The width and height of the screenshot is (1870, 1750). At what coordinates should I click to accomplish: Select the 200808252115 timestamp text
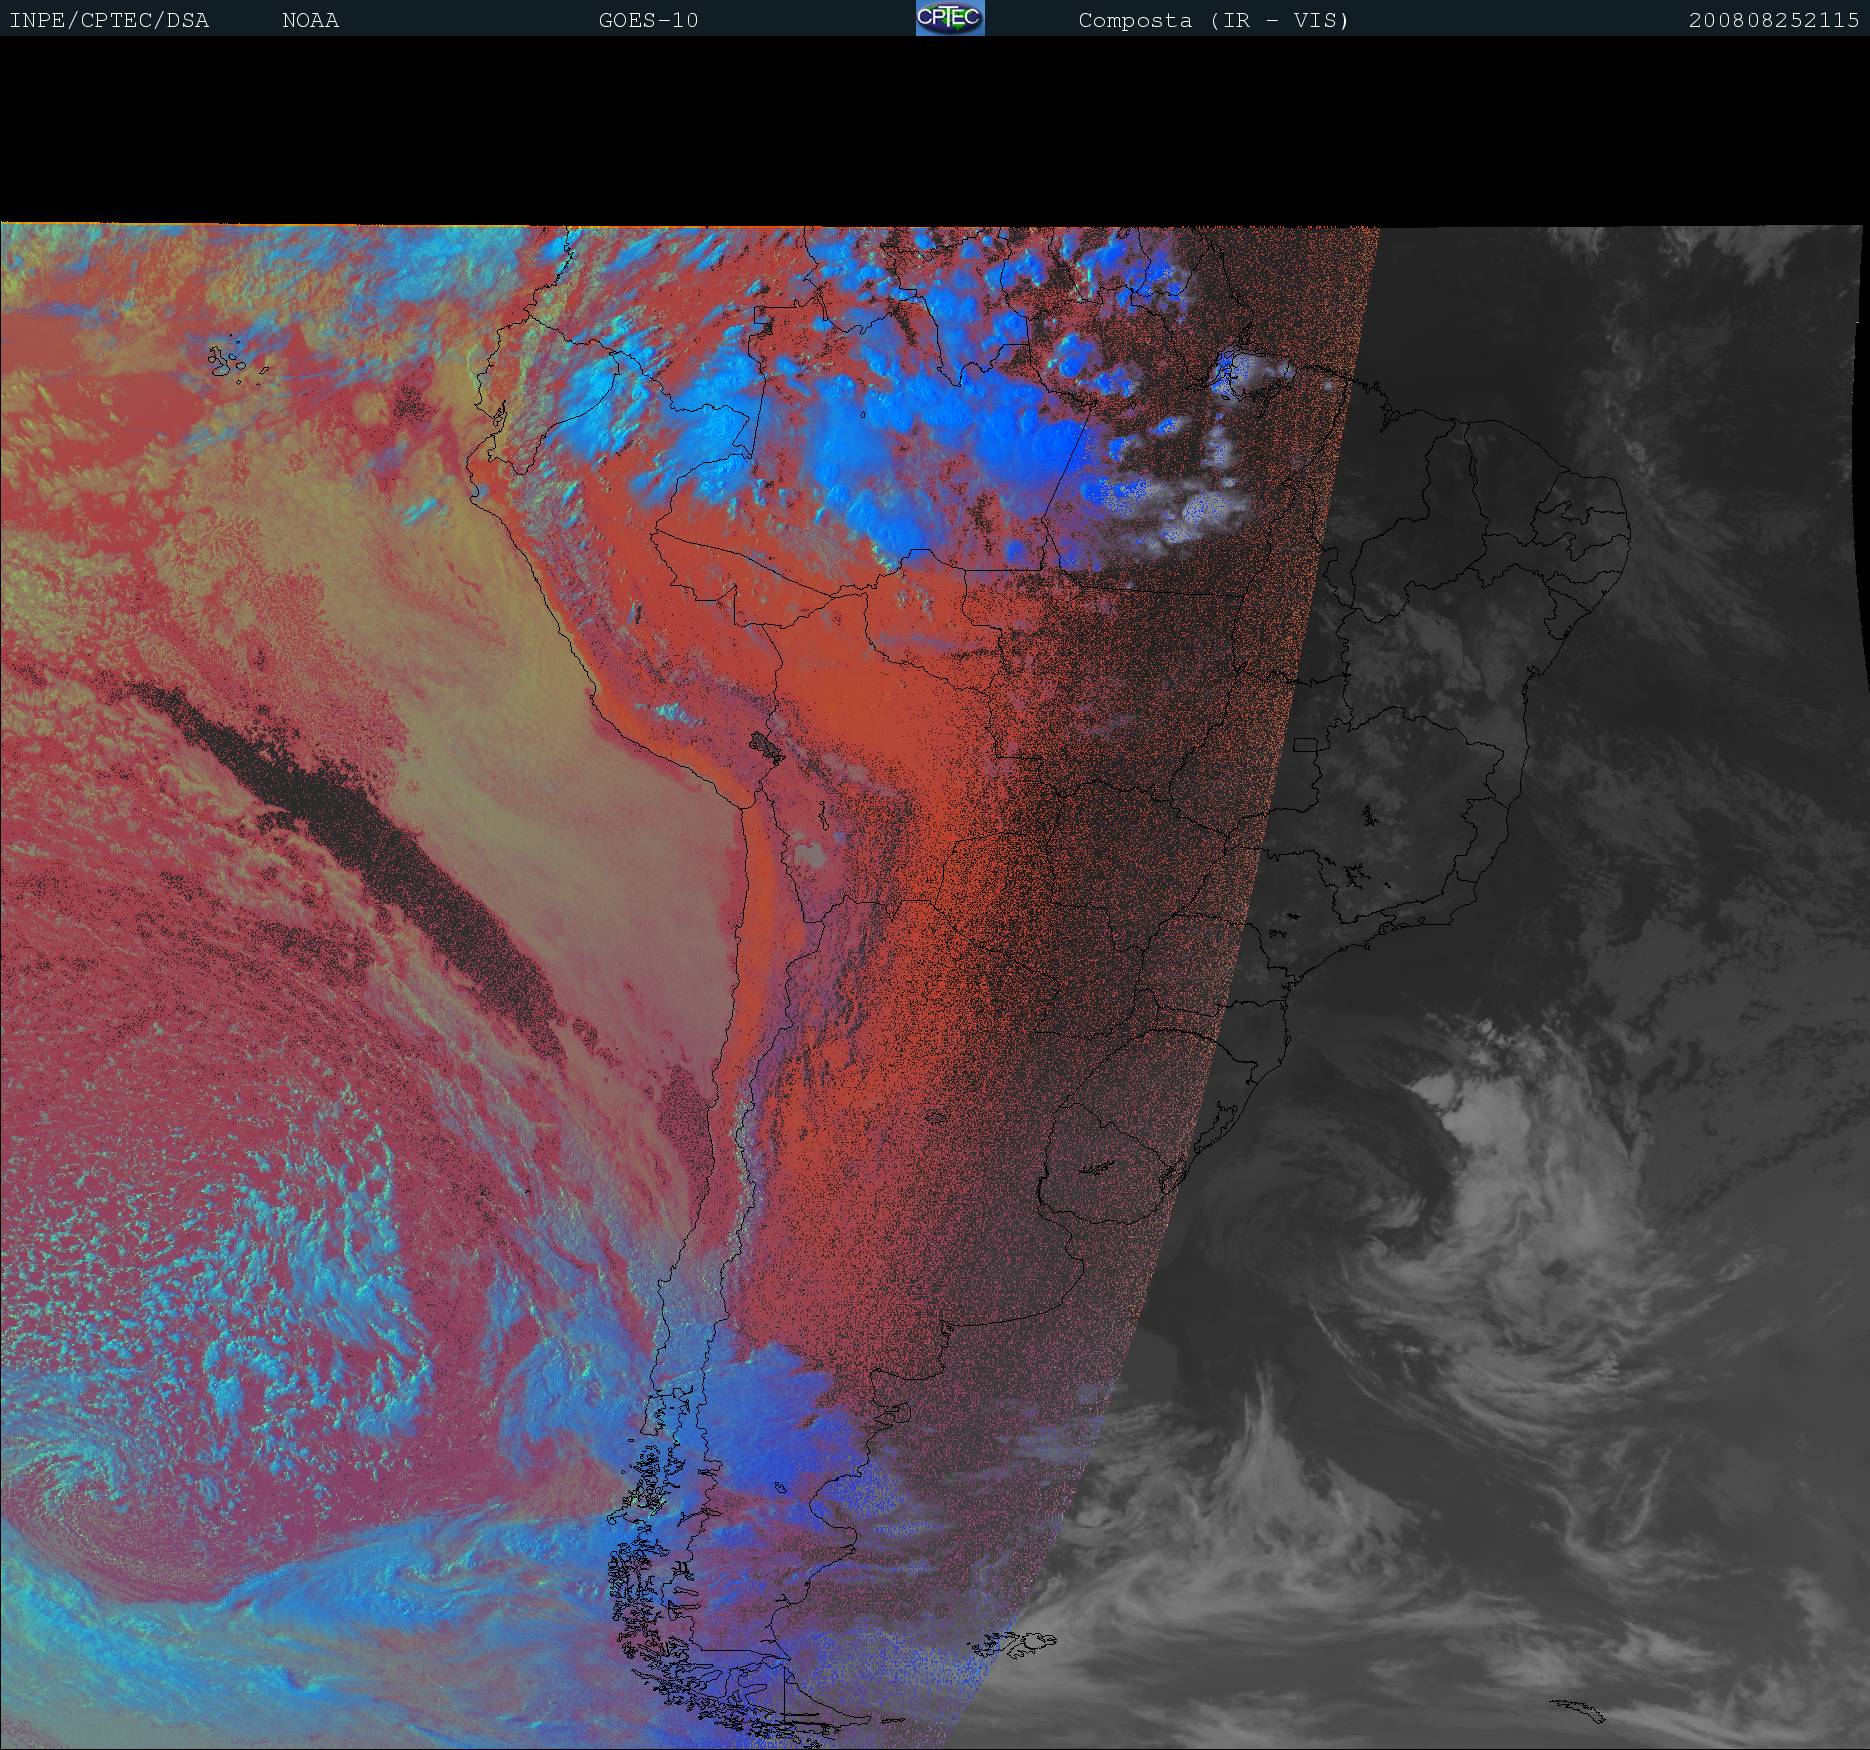(1773, 21)
